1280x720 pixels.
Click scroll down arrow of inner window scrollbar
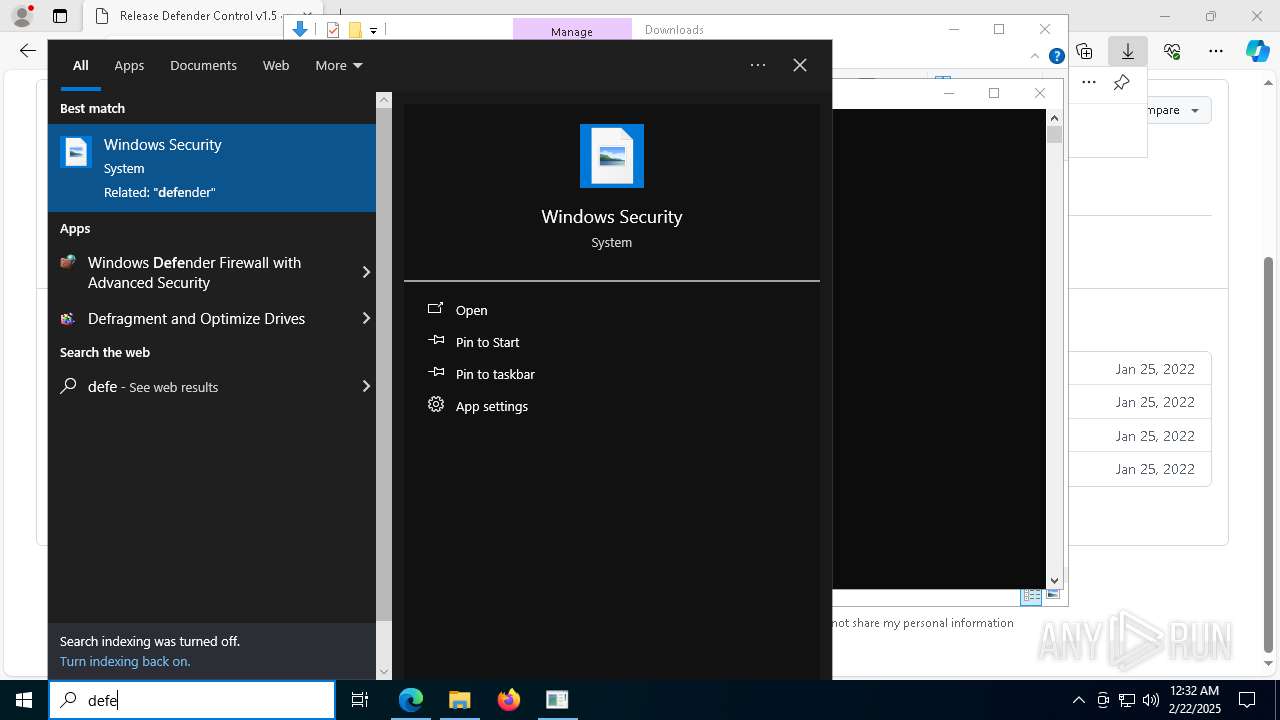pyautogui.click(x=1054, y=580)
